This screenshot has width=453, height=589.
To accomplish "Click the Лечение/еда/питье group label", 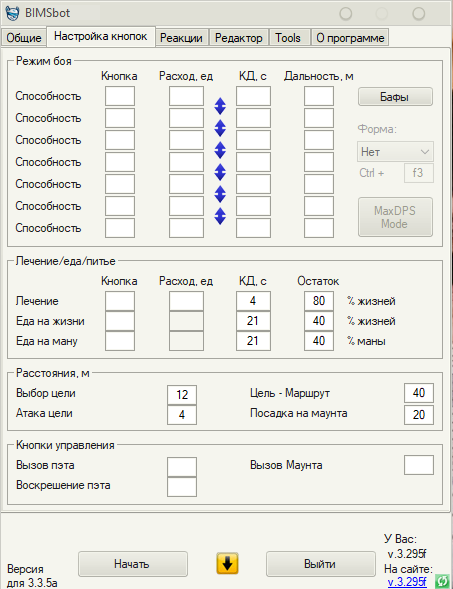I will pos(66,261).
